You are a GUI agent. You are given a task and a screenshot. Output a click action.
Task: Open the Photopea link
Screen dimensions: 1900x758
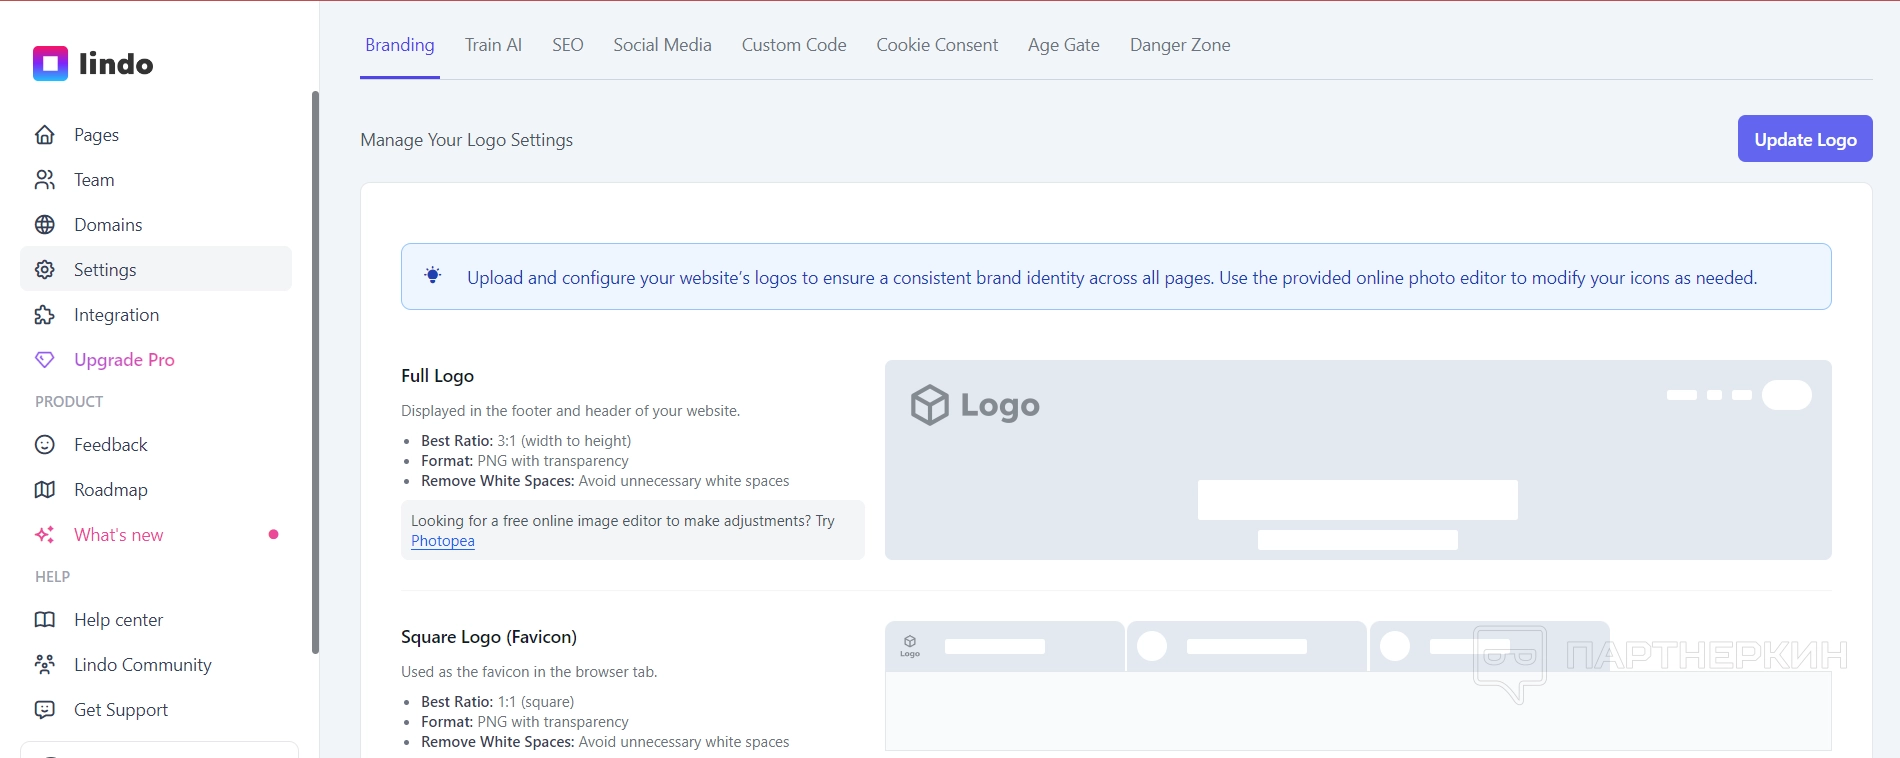point(443,541)
